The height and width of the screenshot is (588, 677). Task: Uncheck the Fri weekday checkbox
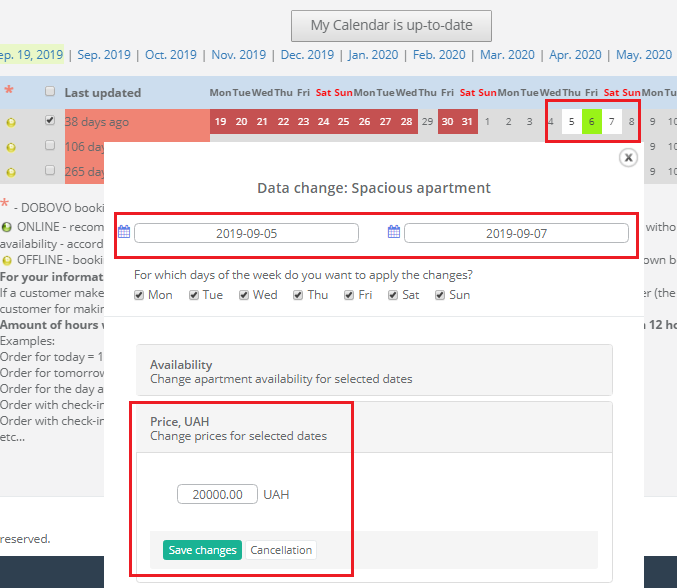(x=349, y=295)
